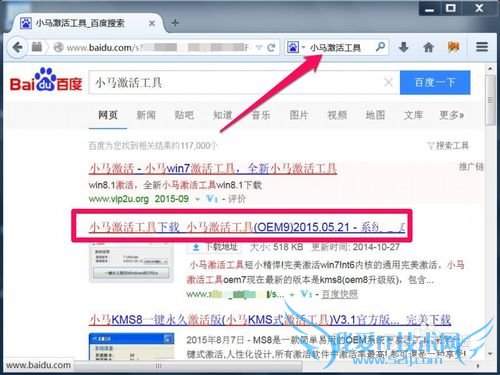Click the vertical scrollbar up arrow
The image size is (500, 375).
(x=490, y=69)
